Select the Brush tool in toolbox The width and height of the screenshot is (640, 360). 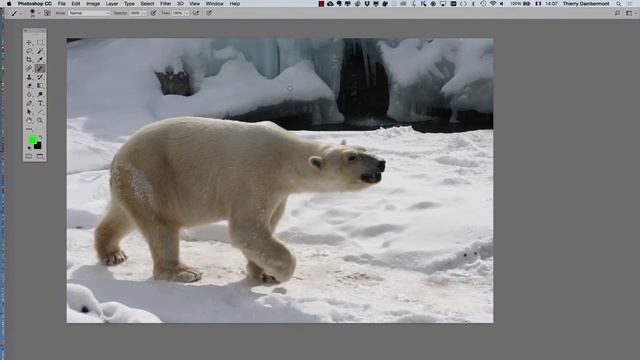[40, 69]
